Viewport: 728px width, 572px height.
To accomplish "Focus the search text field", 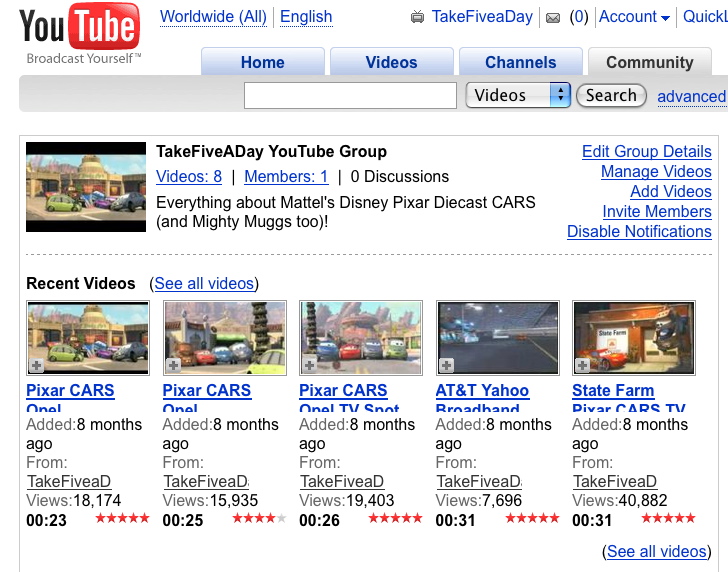I will 350,96.
